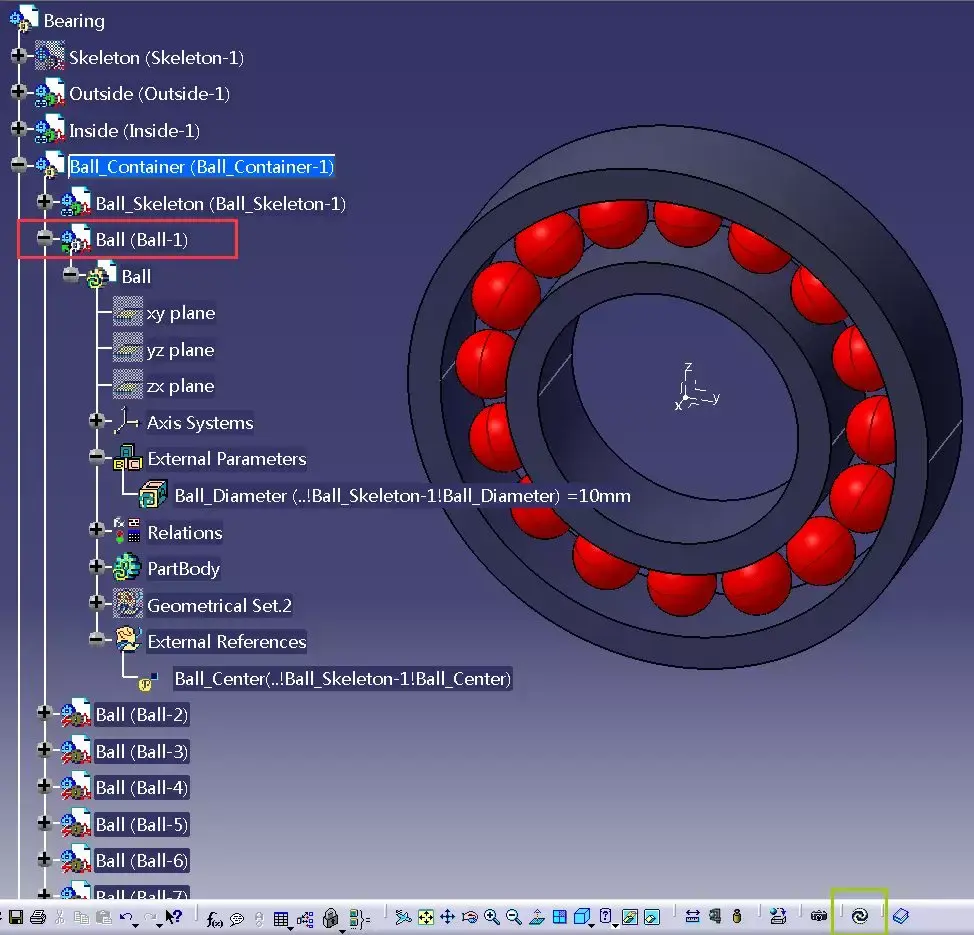The height and width of the screenshot is (935, 974).
Task: Switch to the Isometric View icon
Action: click(581, 913)
